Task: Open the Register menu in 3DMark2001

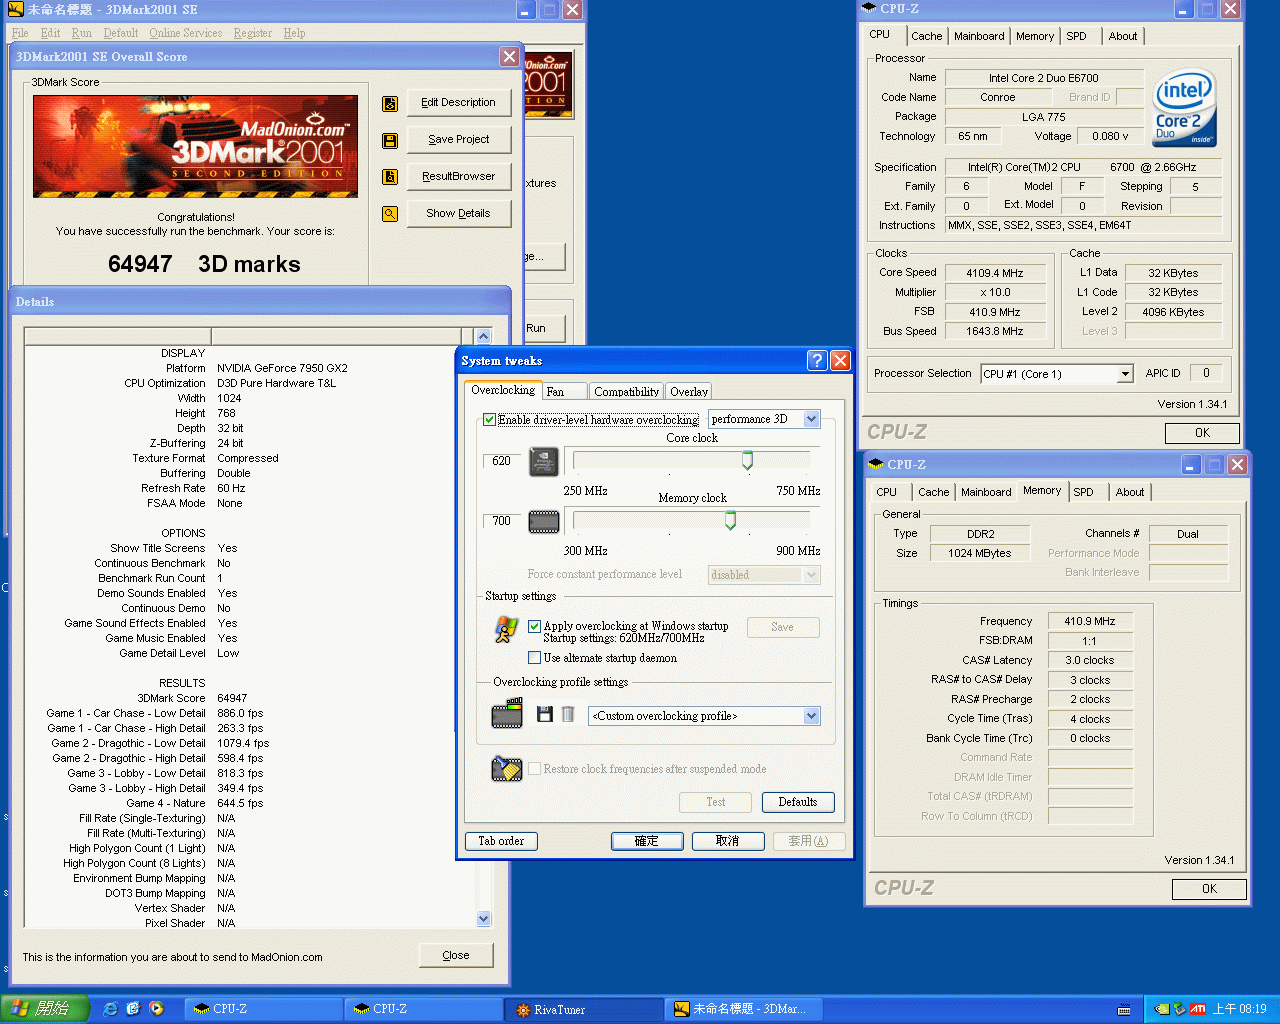Action: (x=253, y=33)
